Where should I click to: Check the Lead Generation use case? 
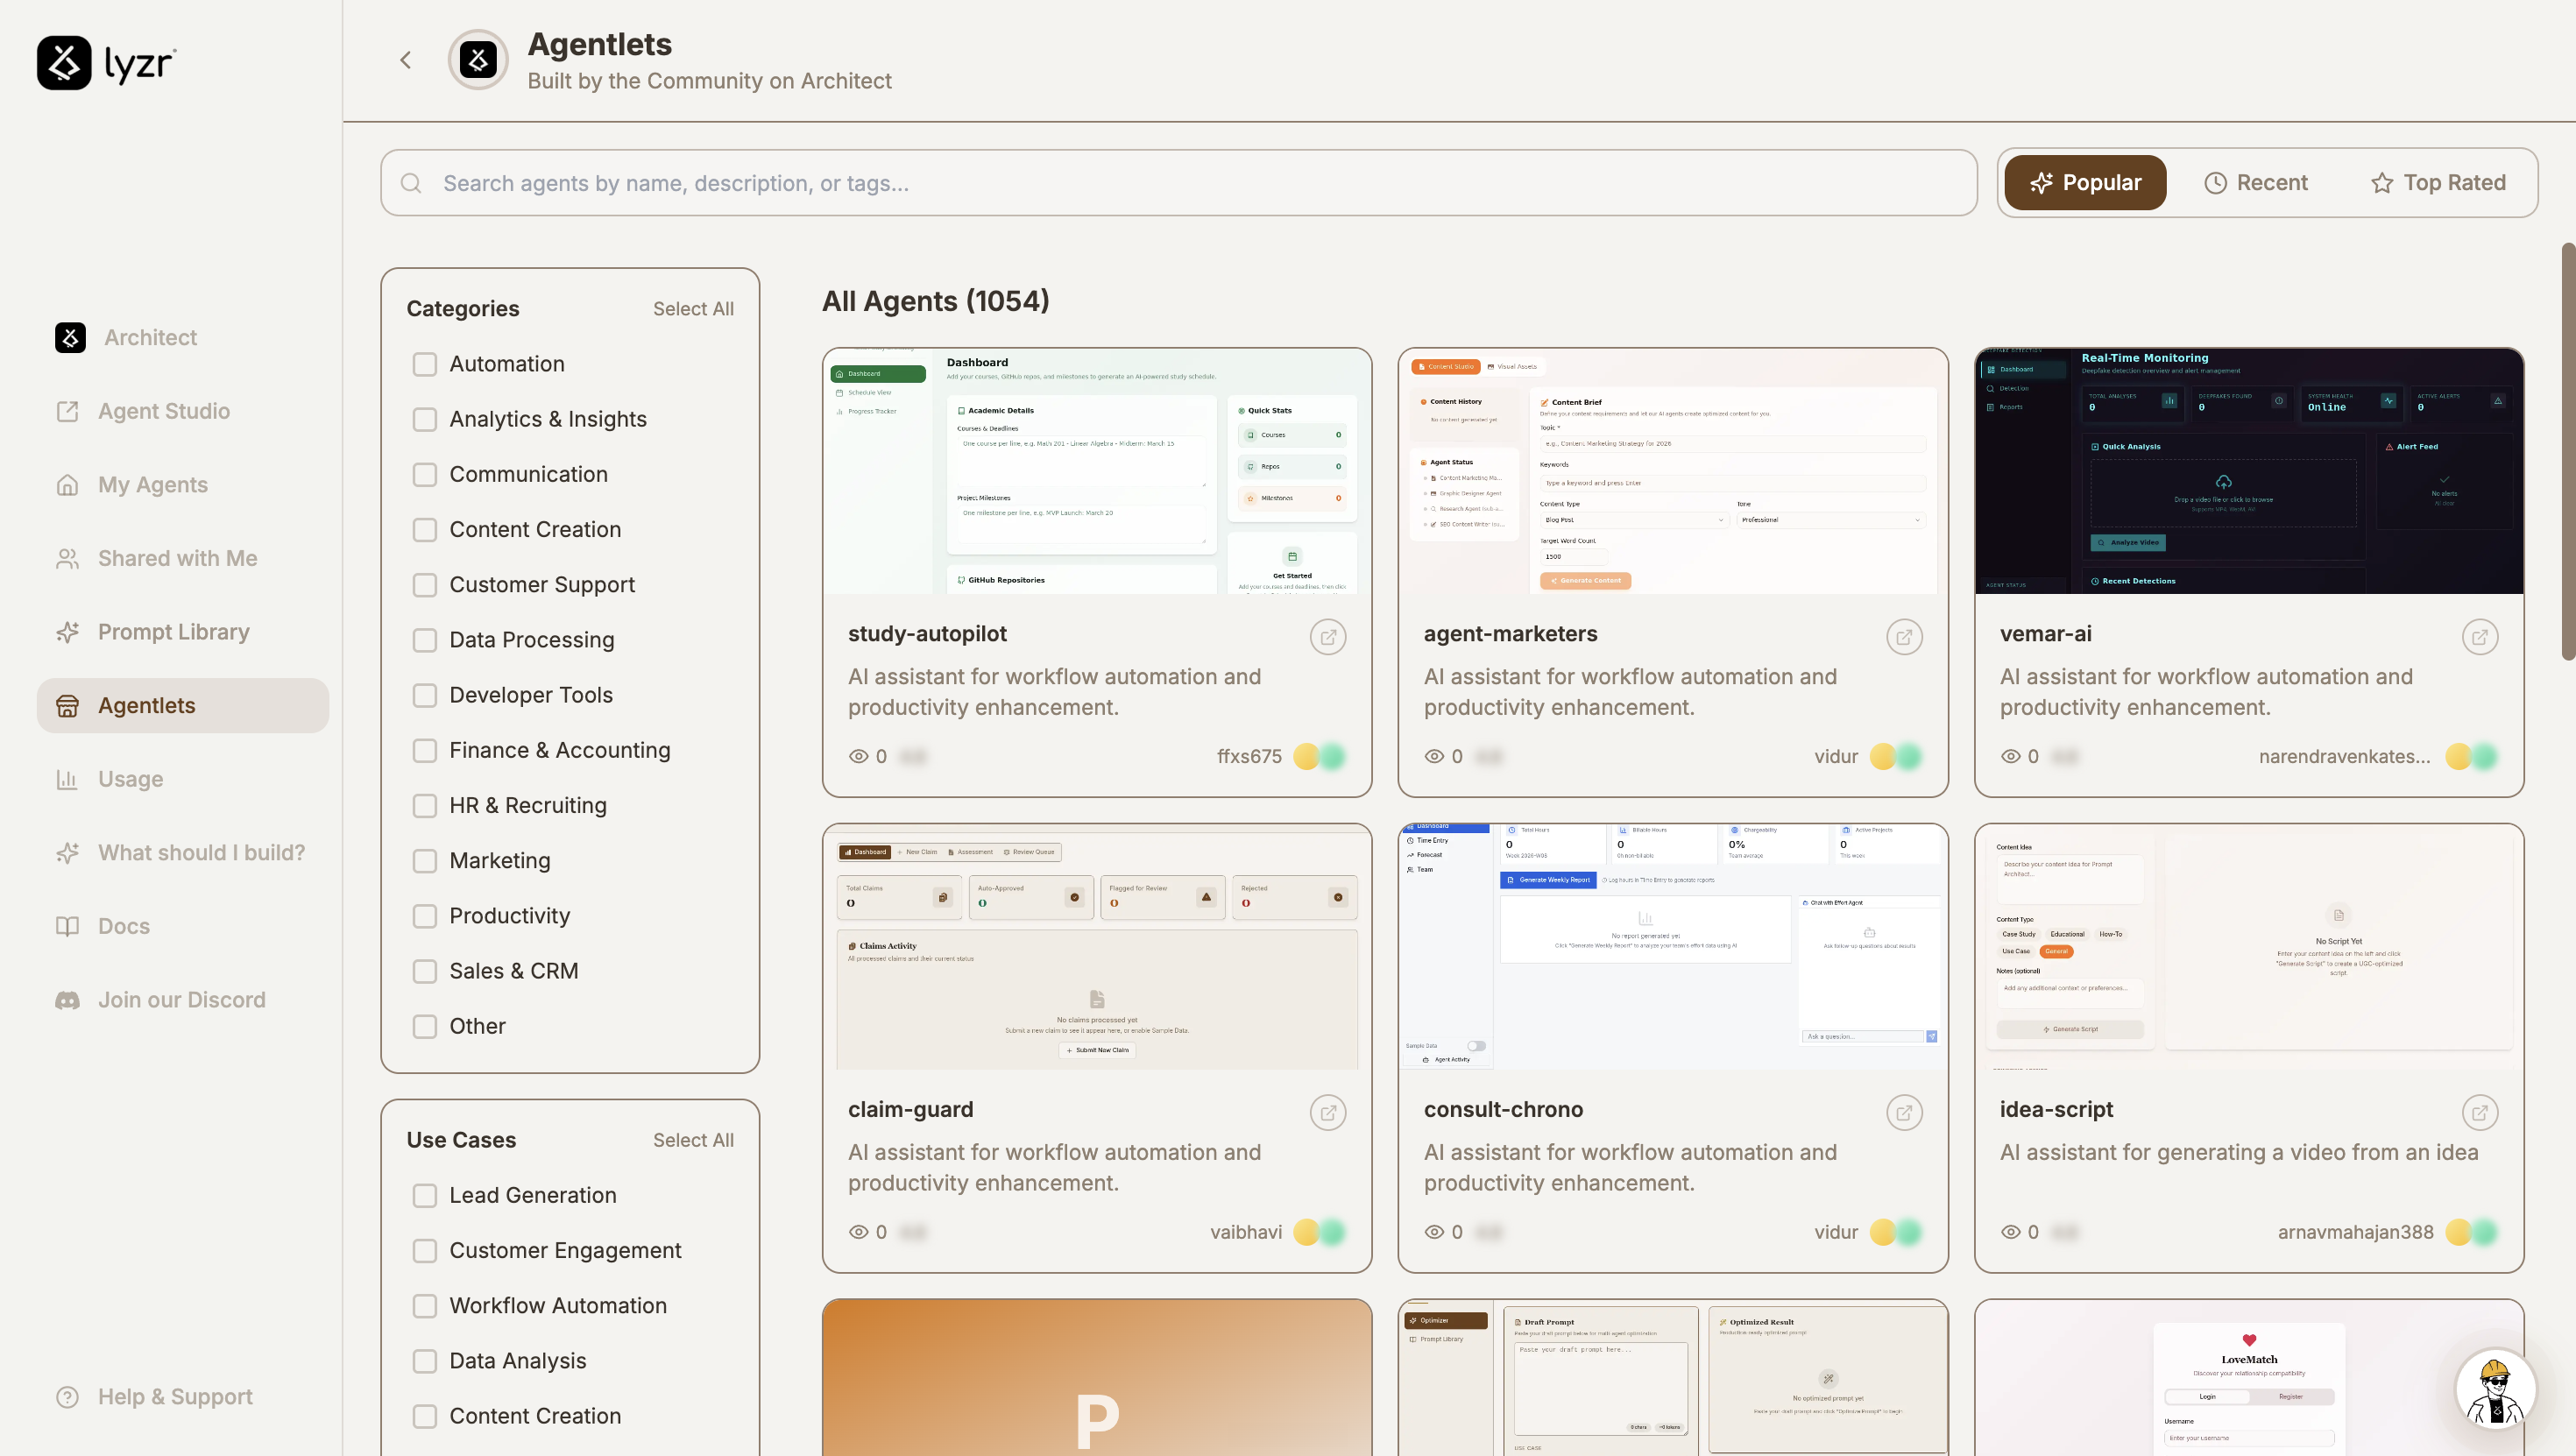click(x=425, y=1196)
